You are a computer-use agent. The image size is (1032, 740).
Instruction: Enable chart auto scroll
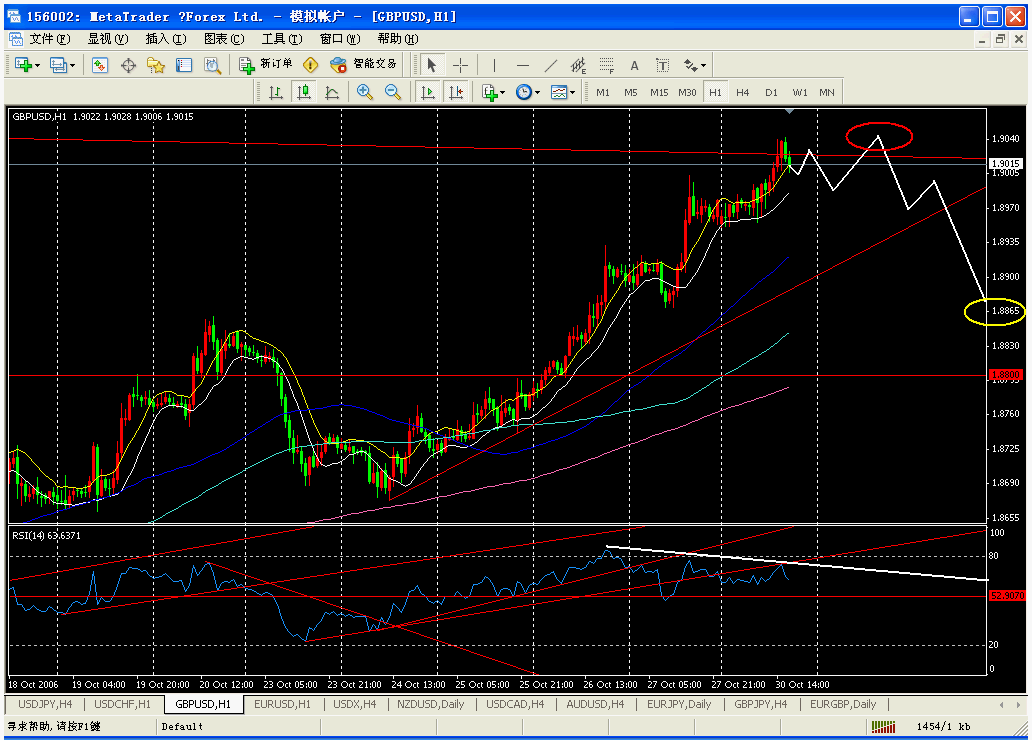(x=428, y=91)
